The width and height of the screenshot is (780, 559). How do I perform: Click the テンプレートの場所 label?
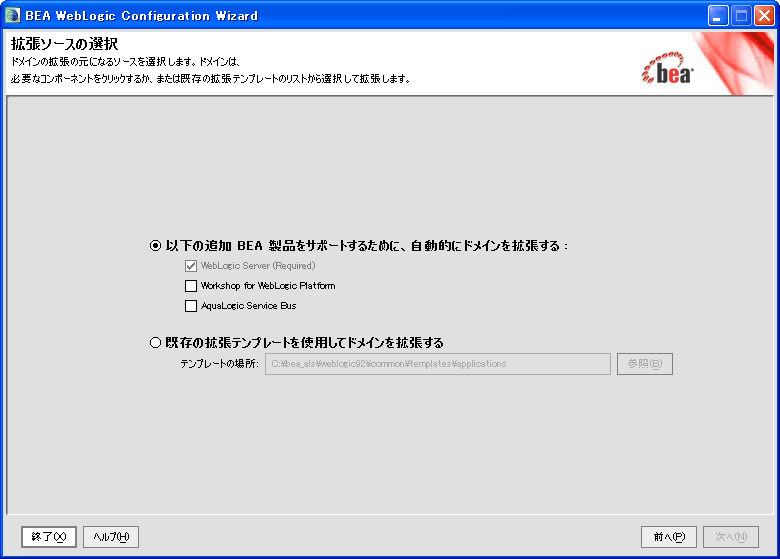[x=219, y=364]
